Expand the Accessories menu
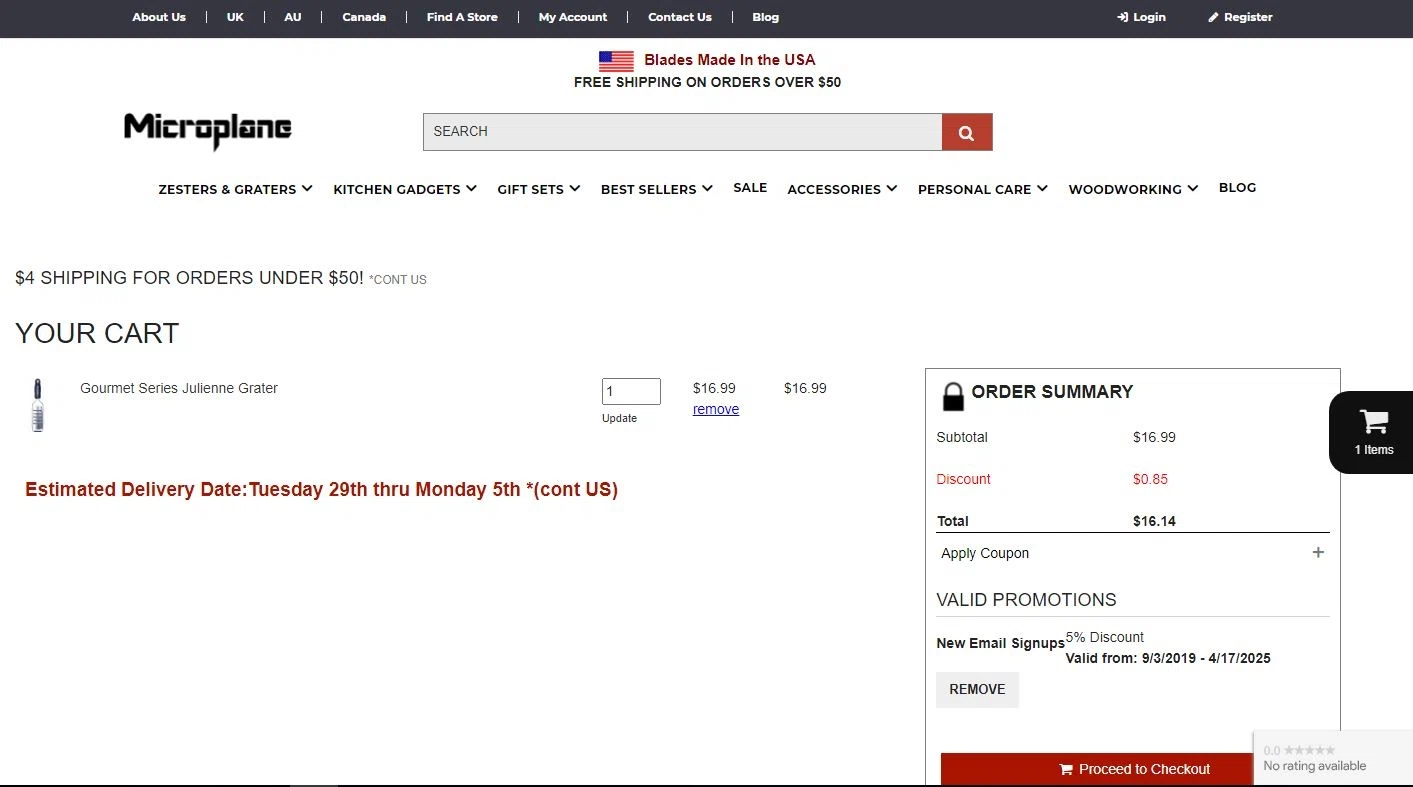This screenshot has height=787, width=1413. [842, 189]
